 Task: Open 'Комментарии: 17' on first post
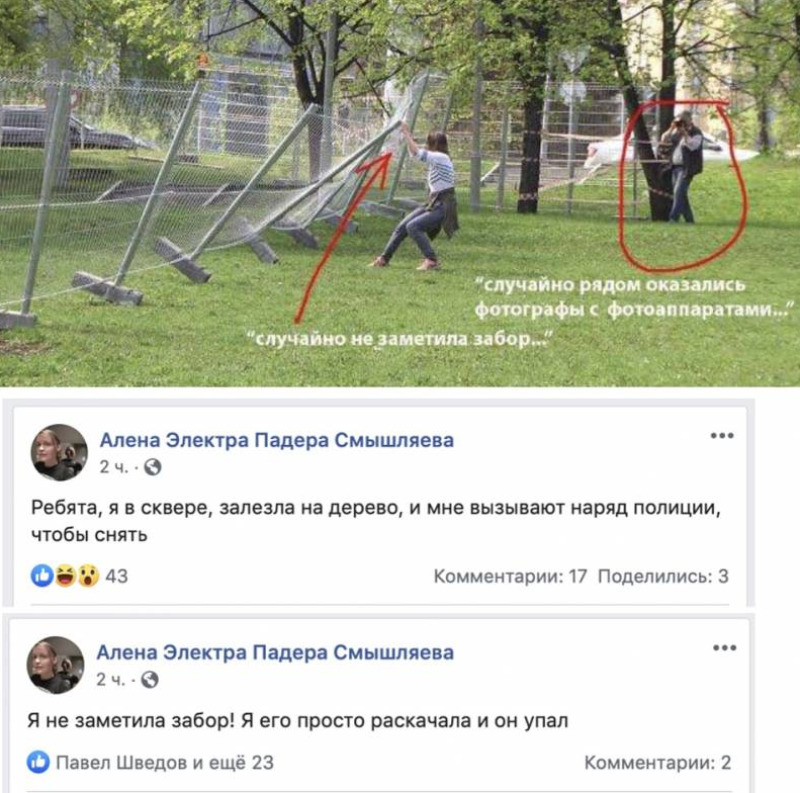[x=510, y=576]
